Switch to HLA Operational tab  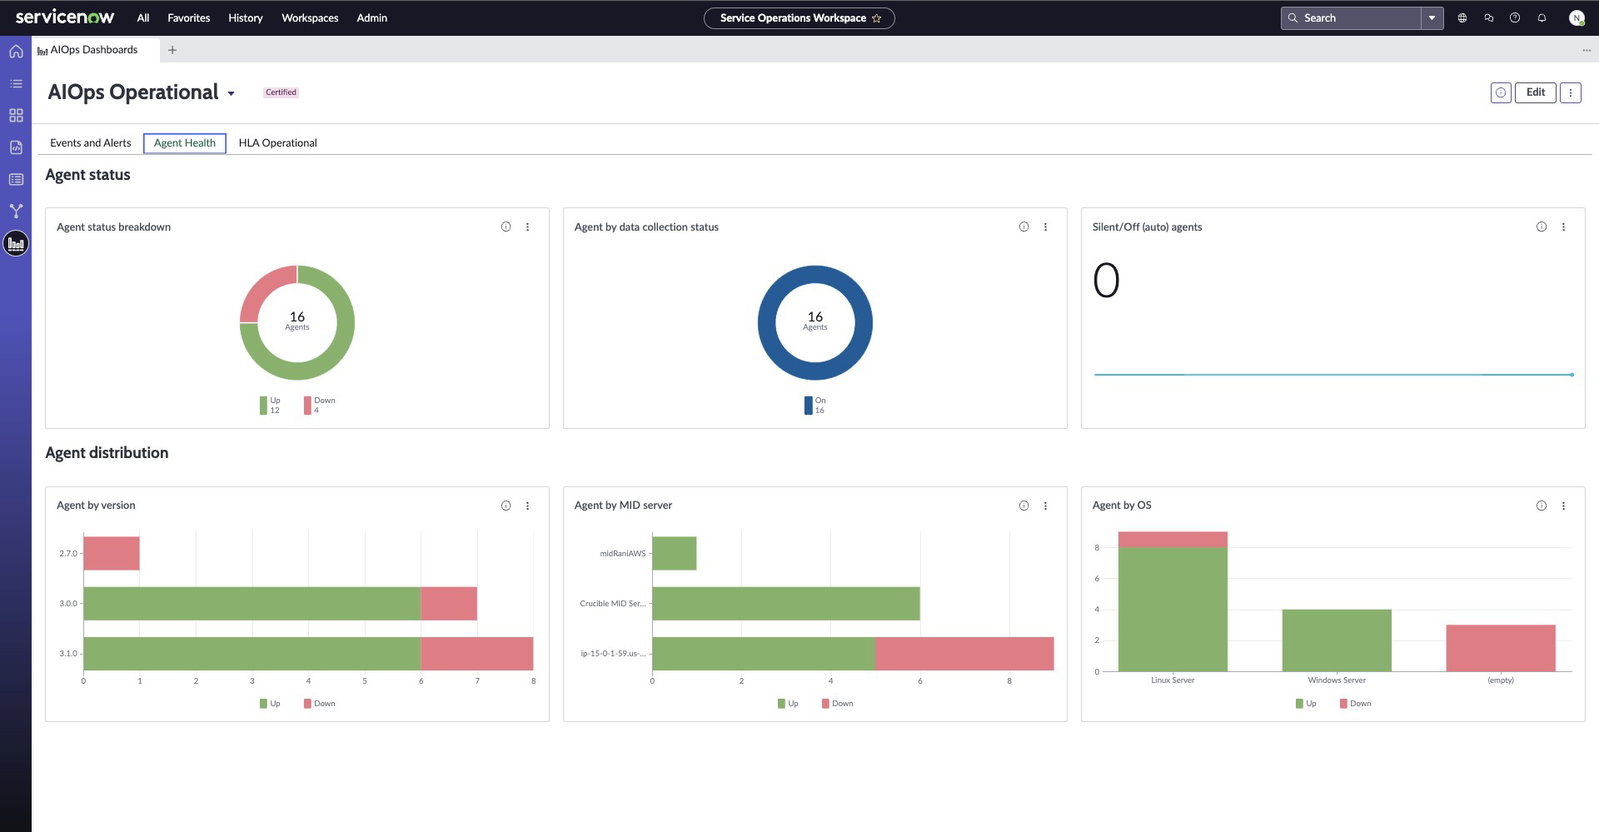pos(278,143)
